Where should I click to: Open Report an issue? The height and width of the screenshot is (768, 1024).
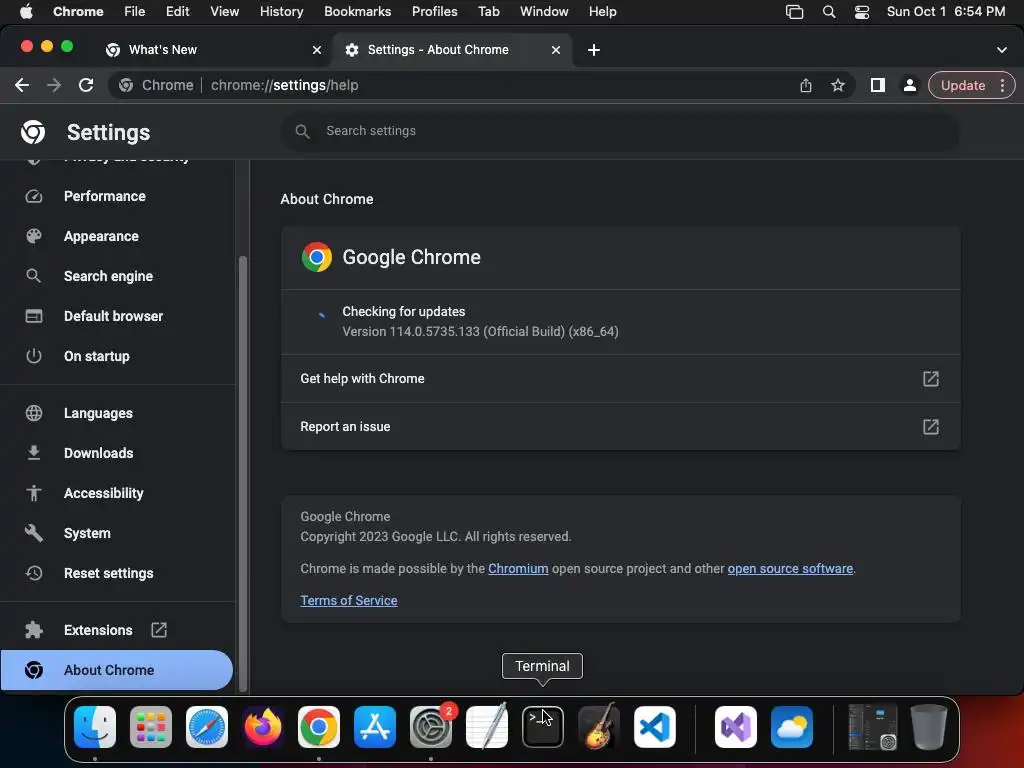point(620,426)
